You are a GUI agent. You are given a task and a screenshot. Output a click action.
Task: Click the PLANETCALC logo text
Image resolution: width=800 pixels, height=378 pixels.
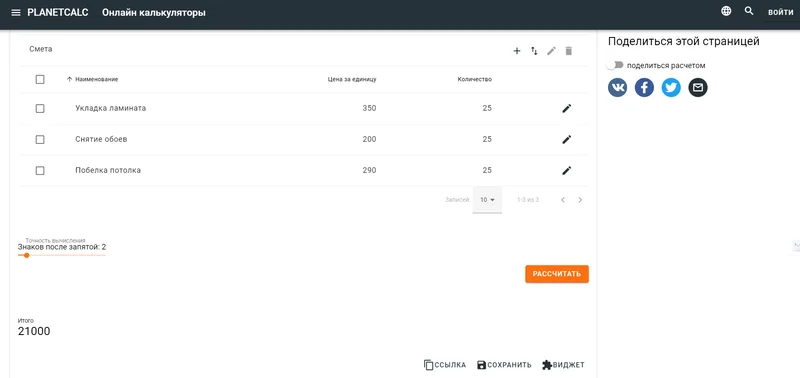click(58, 13)
